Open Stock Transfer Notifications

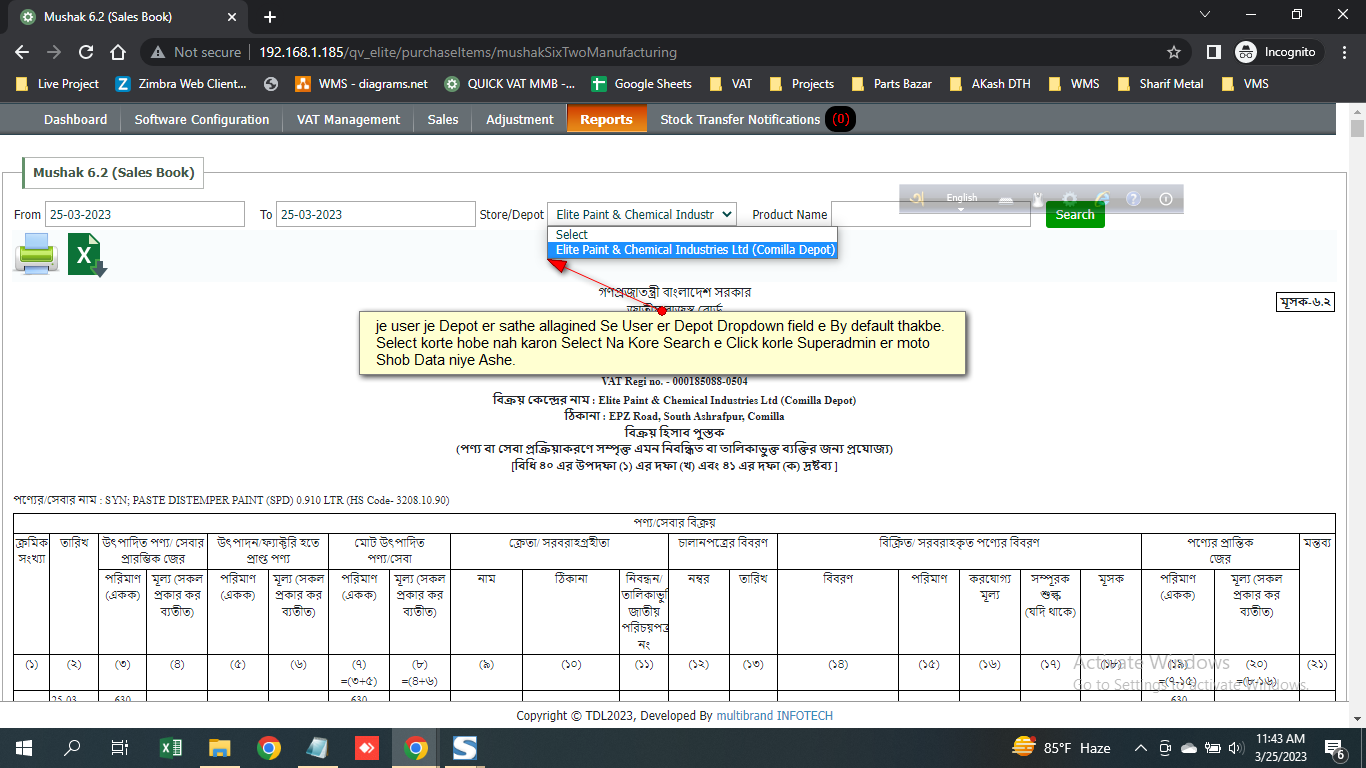(x=756, y=119)
